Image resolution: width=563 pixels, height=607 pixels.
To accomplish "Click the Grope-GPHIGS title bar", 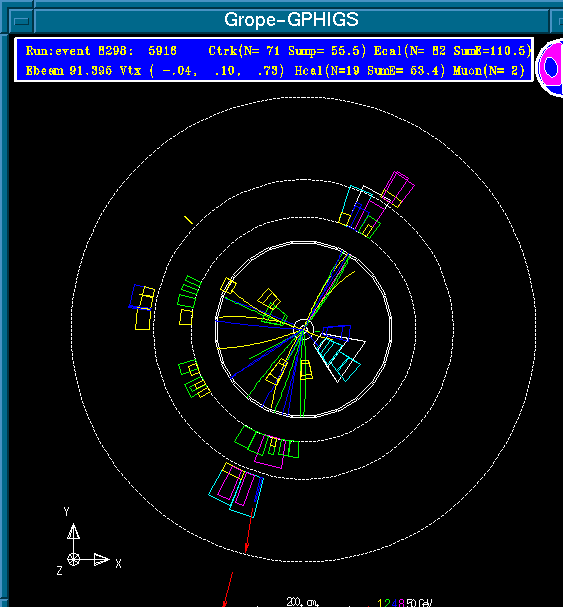I will 292,20.
